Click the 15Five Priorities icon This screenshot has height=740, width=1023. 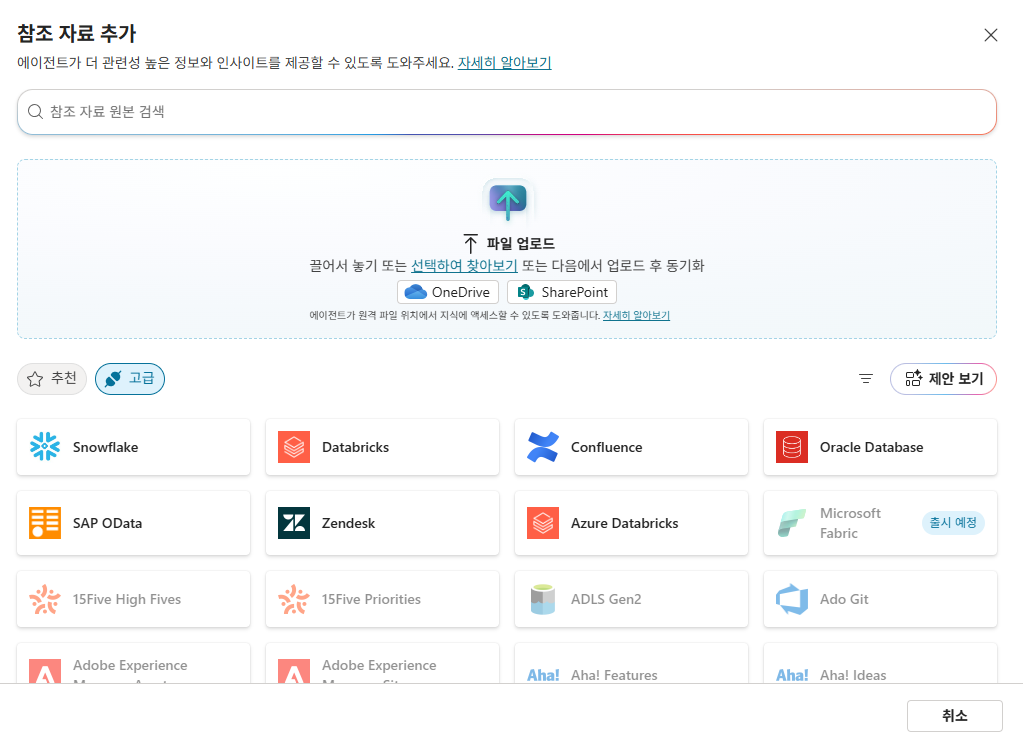tap(294, 599)
